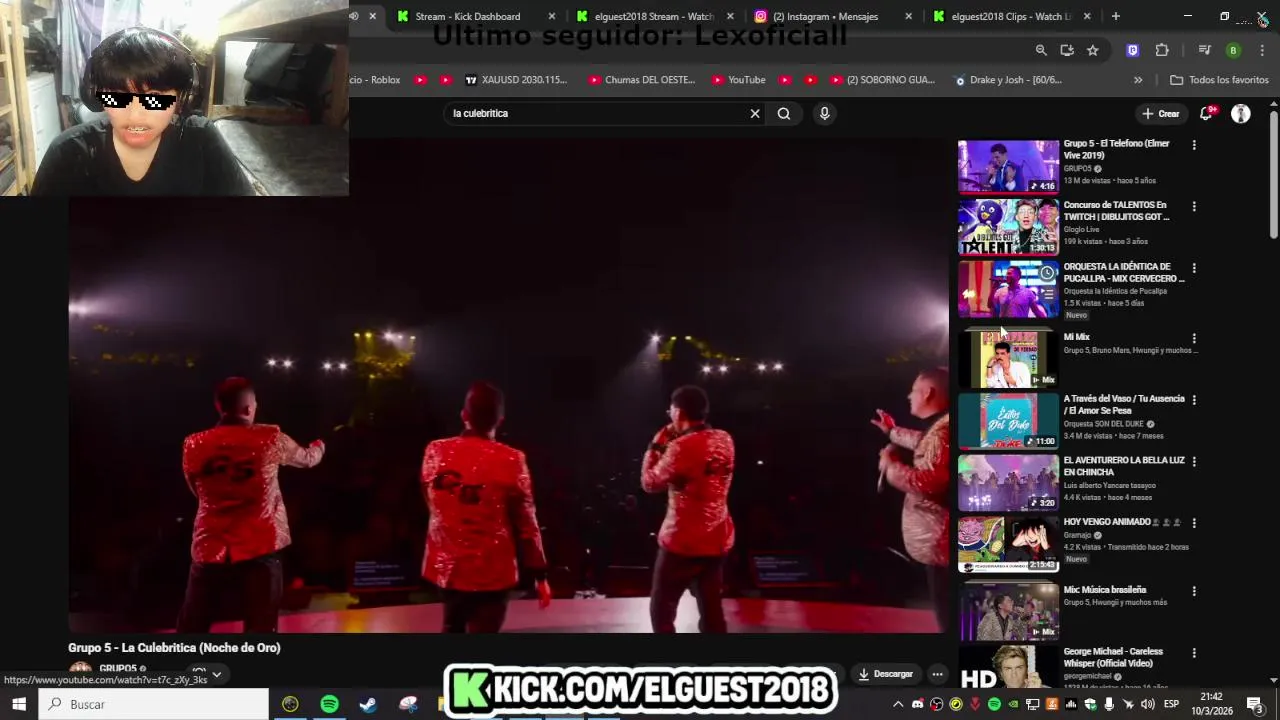
Task: Open the Windows Start menu
Action: coord(19,704)
